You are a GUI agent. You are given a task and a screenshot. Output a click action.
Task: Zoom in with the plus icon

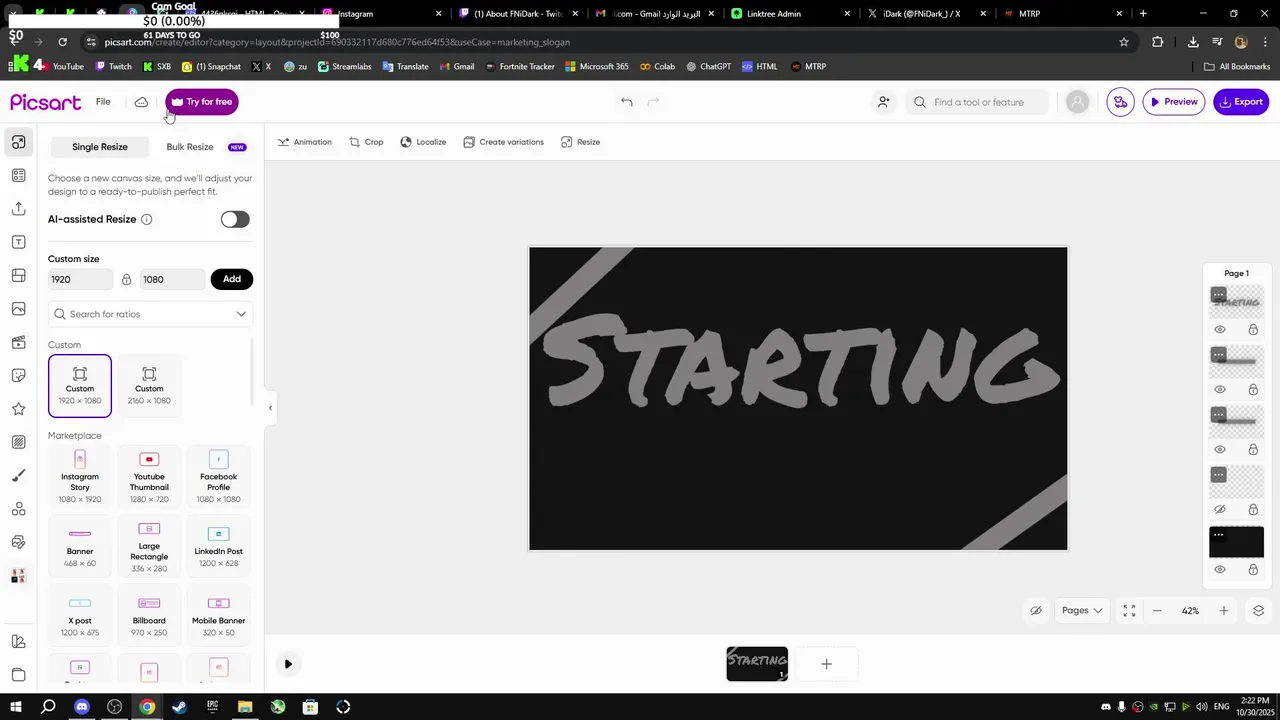click(1223, 611)
